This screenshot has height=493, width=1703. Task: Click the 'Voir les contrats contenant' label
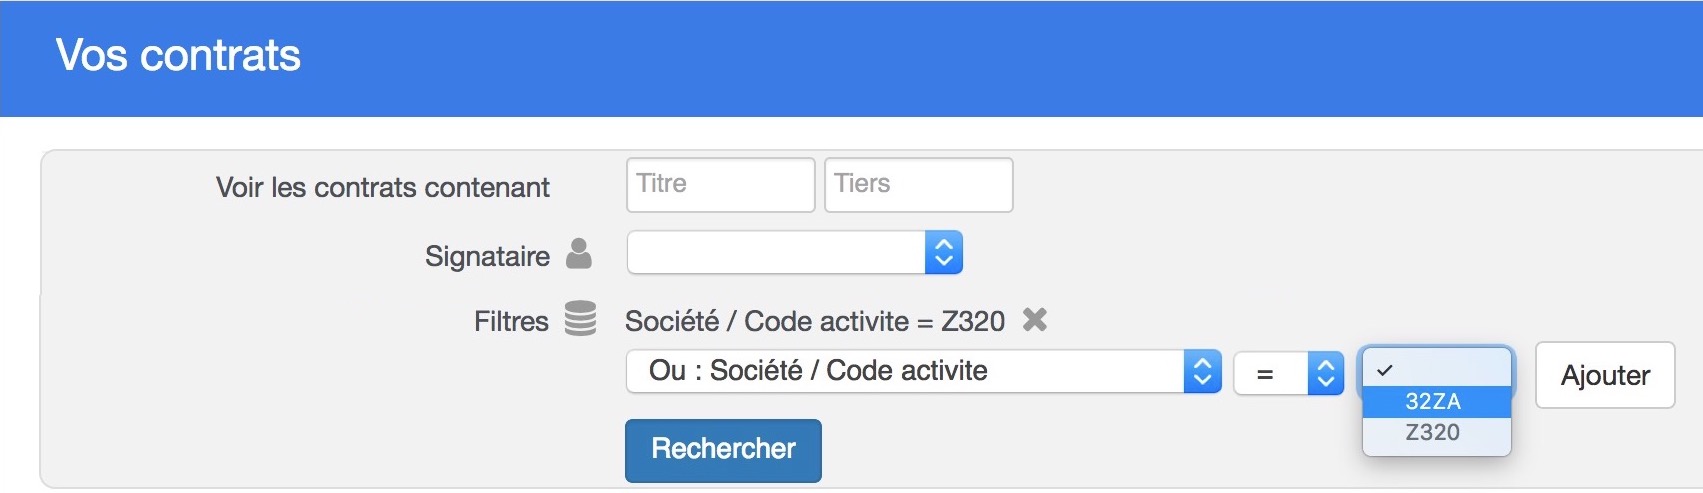click(383, 187)
